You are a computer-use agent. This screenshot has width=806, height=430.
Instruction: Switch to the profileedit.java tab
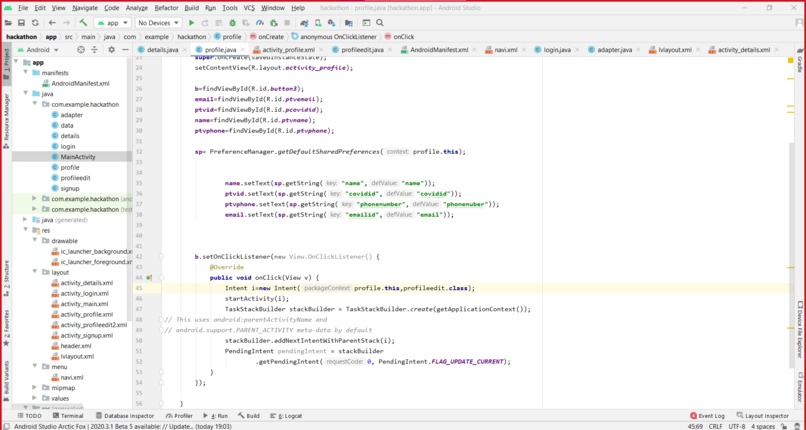362,50
